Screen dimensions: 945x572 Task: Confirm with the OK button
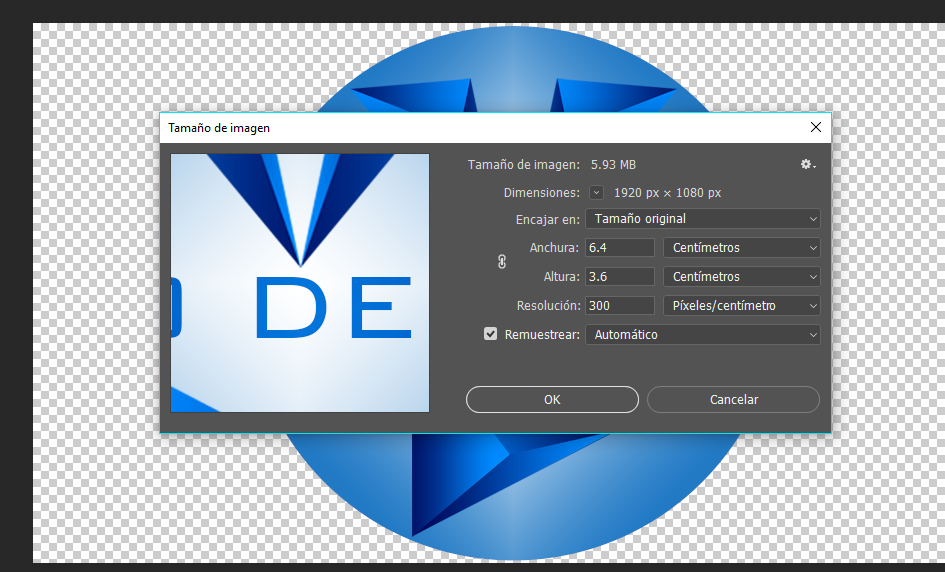pyautogui.click(x=552, y=400)
